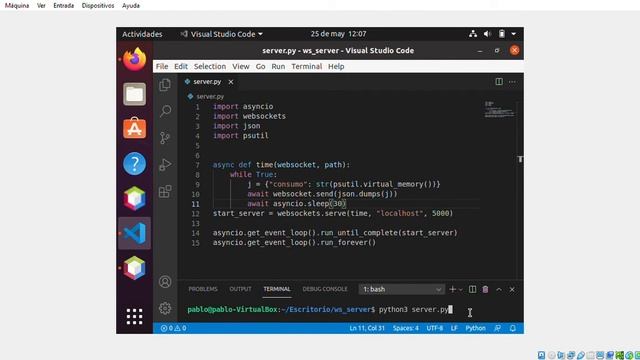640x360 pixels.
Task: Create a new terminal with plus icon
Action: click(452, 289)
